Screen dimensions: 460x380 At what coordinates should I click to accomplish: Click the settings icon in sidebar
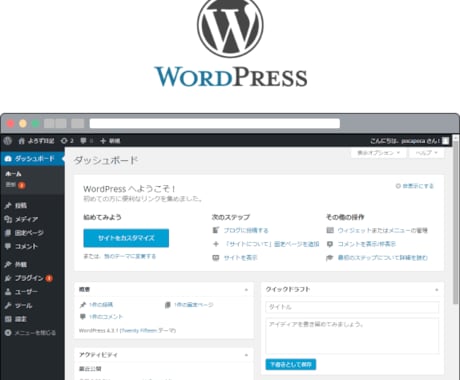(x=8, y=319)
